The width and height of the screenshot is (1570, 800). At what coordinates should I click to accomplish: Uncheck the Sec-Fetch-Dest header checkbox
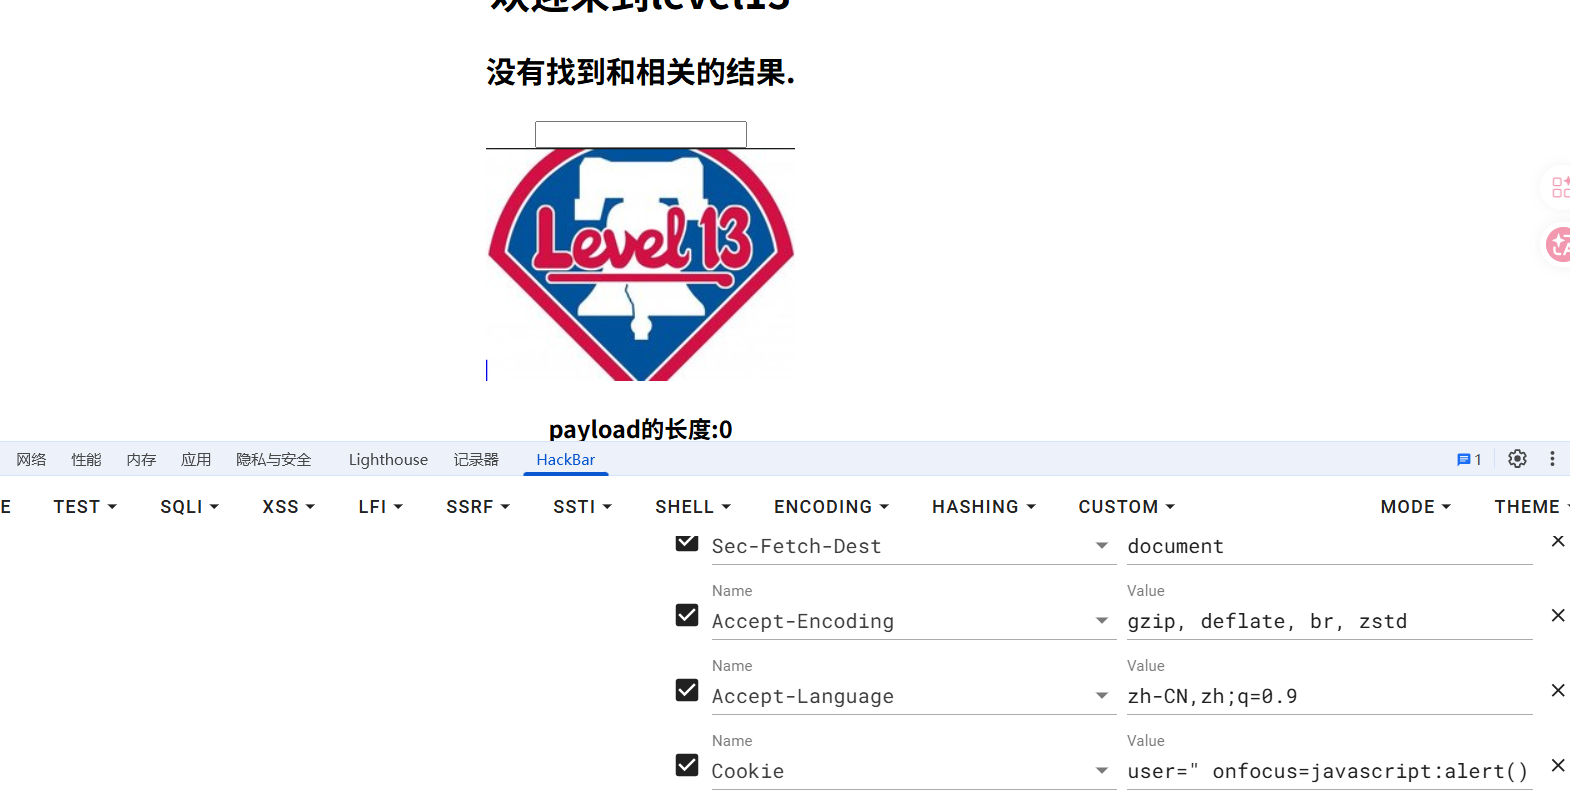pos(687,541)
